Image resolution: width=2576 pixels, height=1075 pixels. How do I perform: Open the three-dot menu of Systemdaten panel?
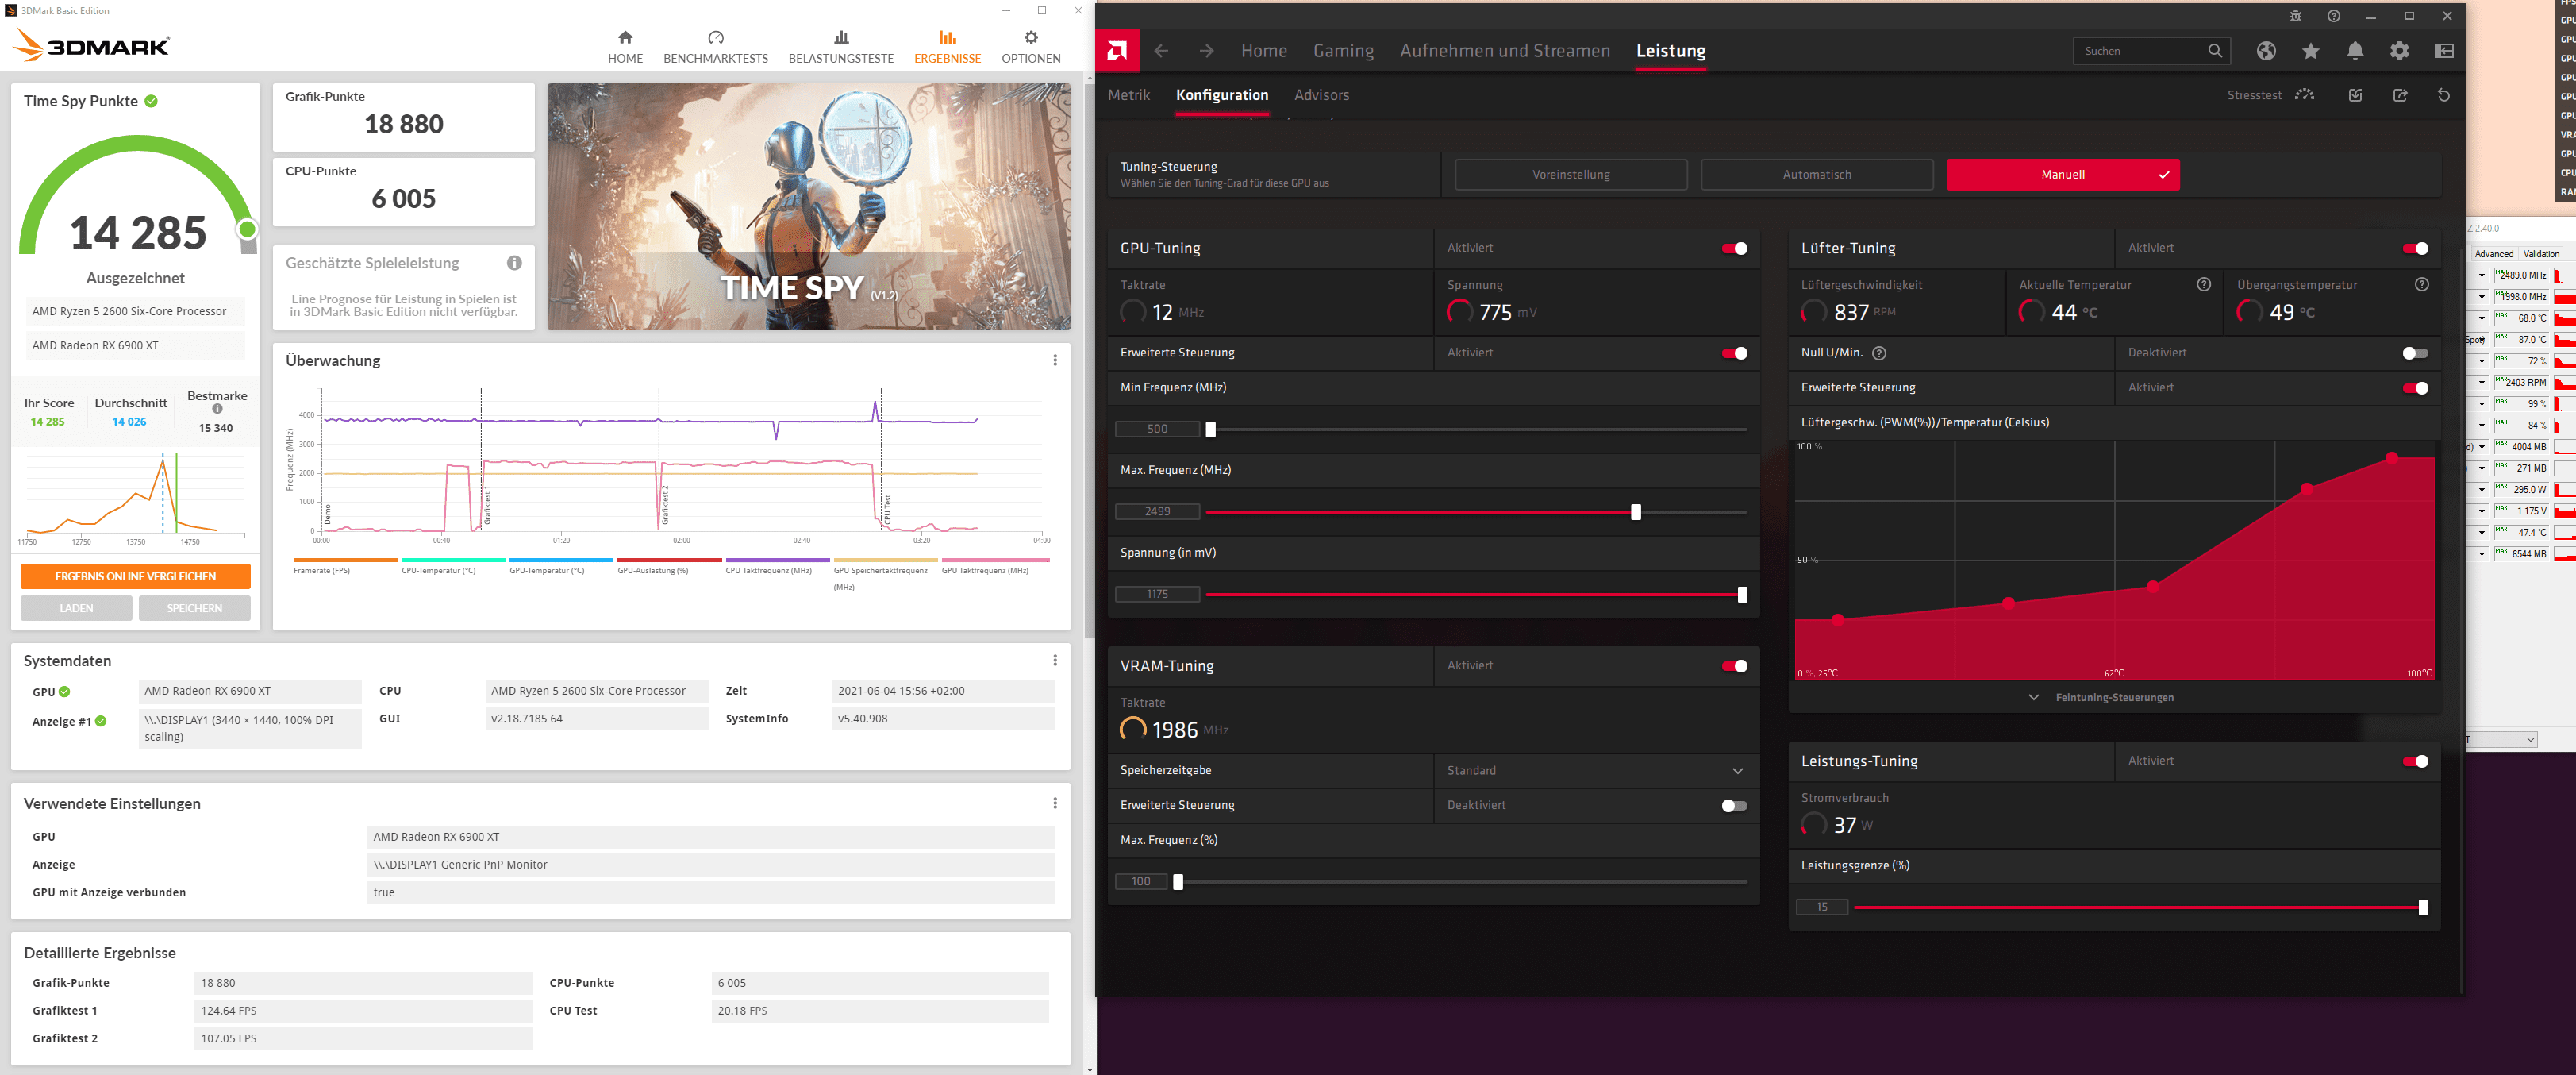pyautogui.click(x=1055, y=660)
